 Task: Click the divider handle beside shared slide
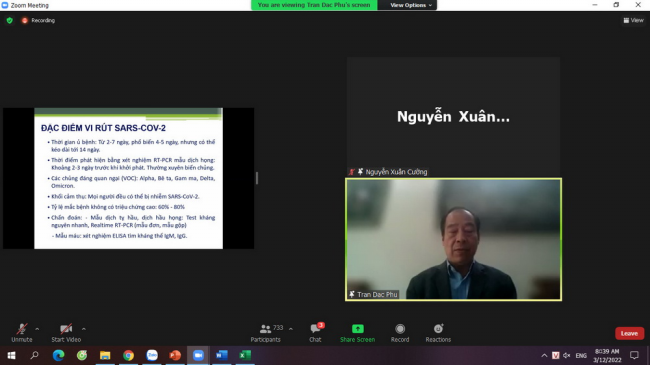(257, 178)
